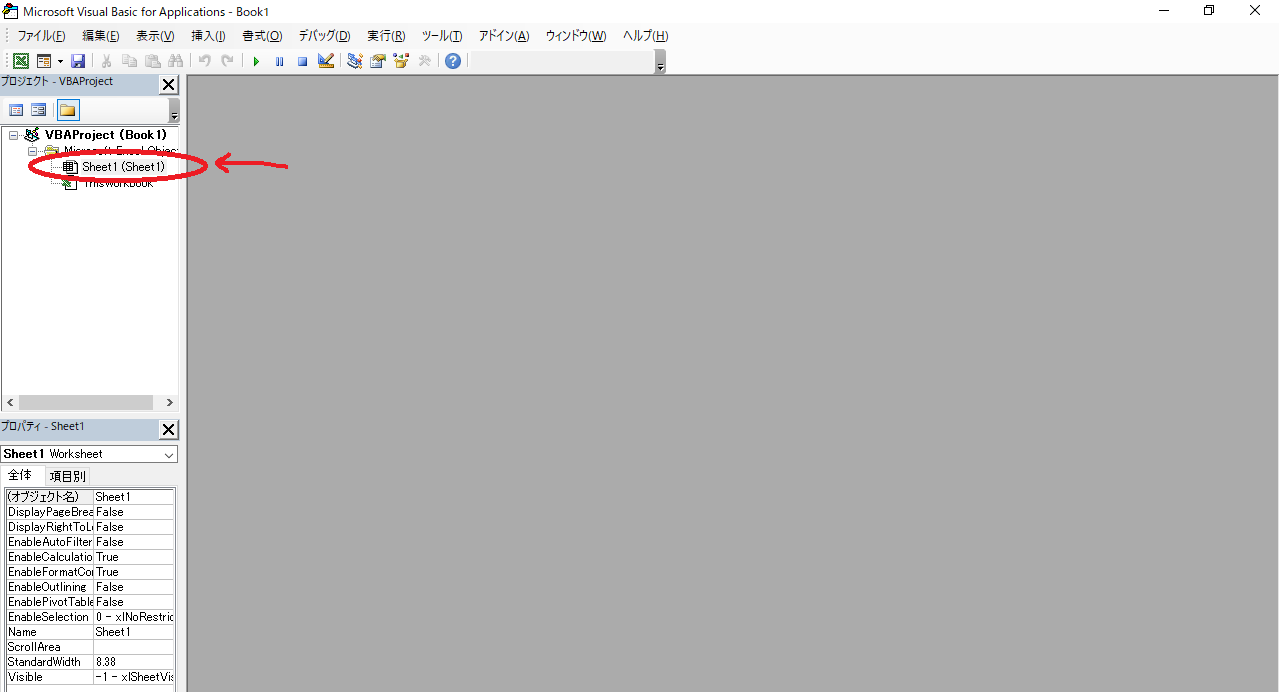Open the 表示(V) menu

click(155, 36)
